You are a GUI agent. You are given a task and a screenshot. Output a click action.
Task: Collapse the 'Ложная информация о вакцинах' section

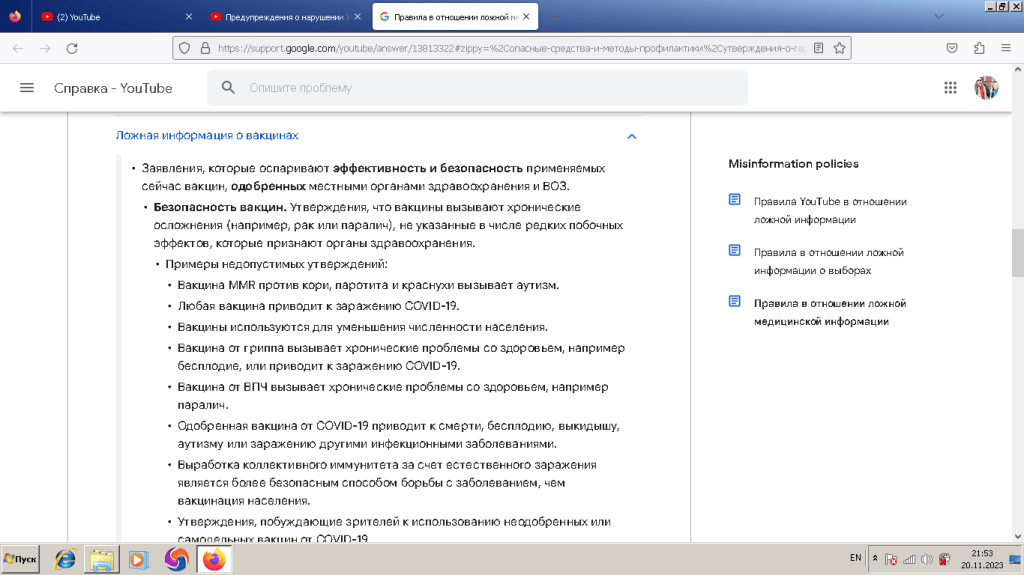point(631,136)
